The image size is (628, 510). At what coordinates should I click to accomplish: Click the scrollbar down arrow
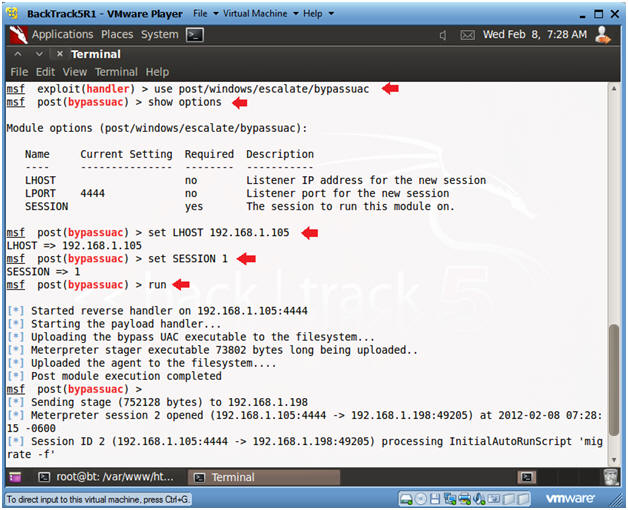click(x=614, y=460)
